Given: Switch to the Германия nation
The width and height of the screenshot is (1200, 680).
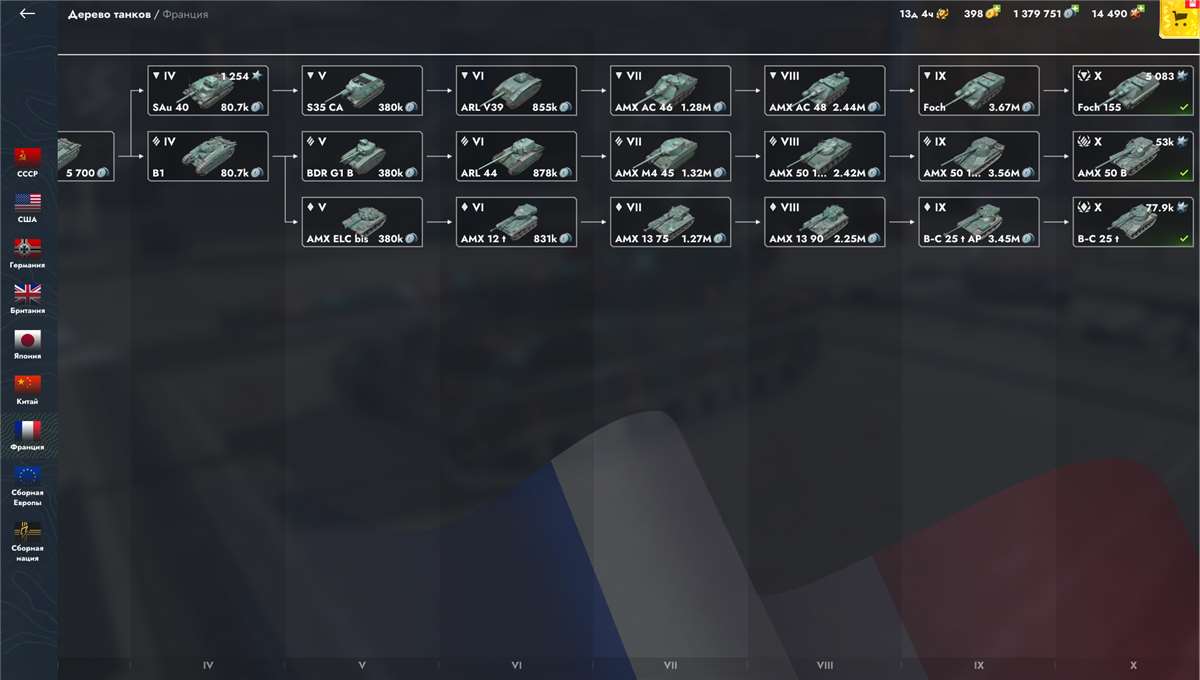Looking at the screenshot, I should coord(28,253).
